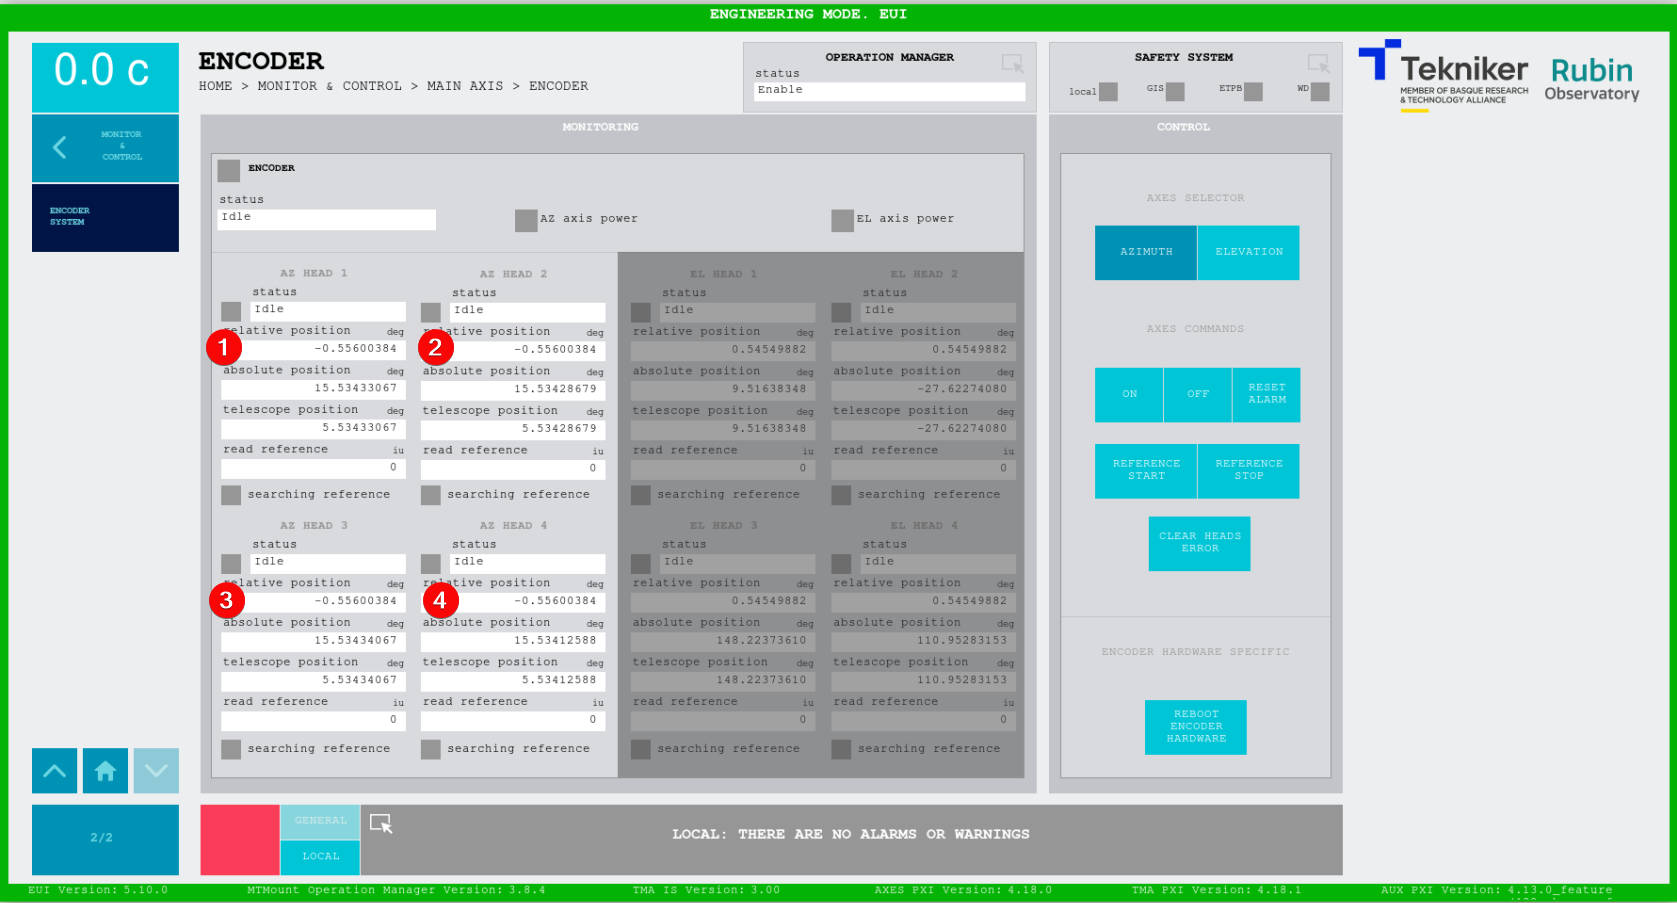This screenshot has width=1677, height=903.
Task: Click REFERENCE START button
Action: [1146, 470]
